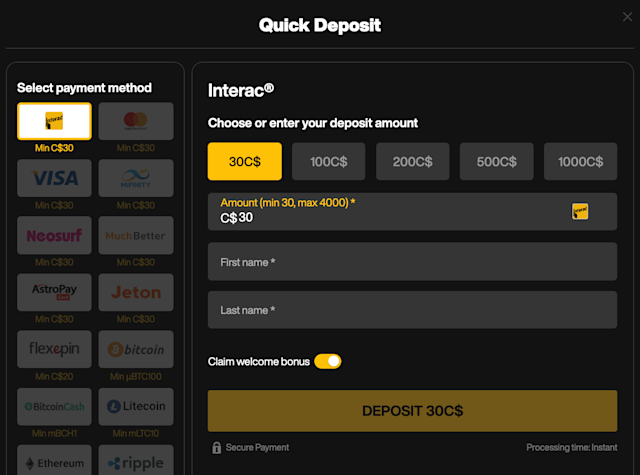Viewport: 640px width, 475px height.
Task: Choose the 100C$ deposit amount
Action: 328,161
